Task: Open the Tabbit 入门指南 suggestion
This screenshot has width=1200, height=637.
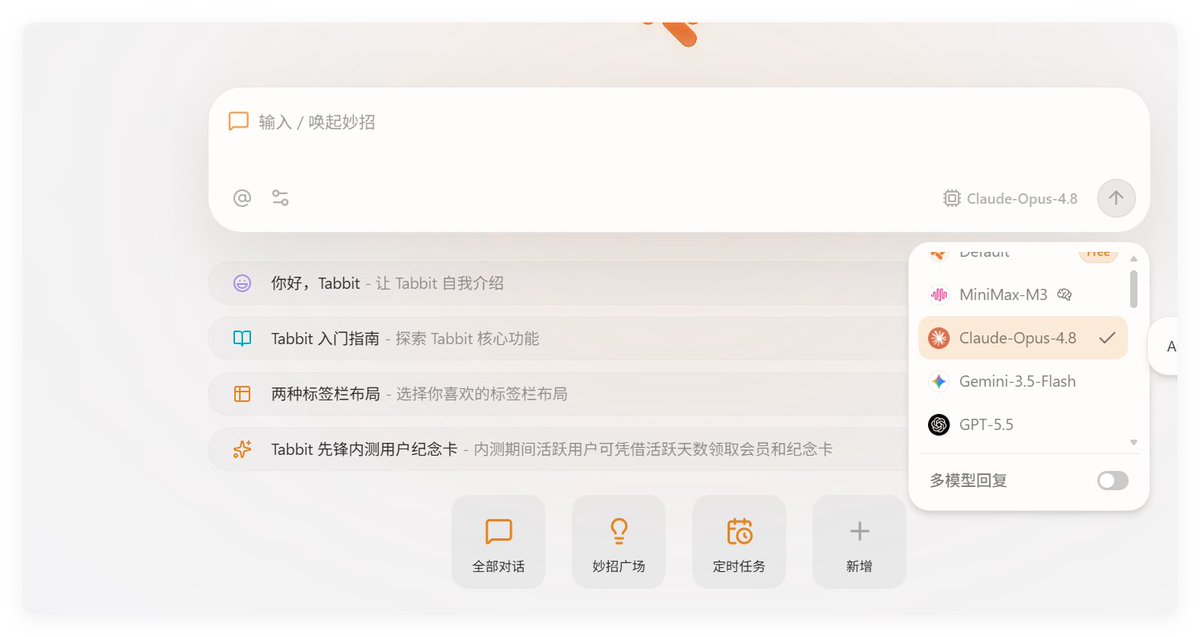Action: 560,338
